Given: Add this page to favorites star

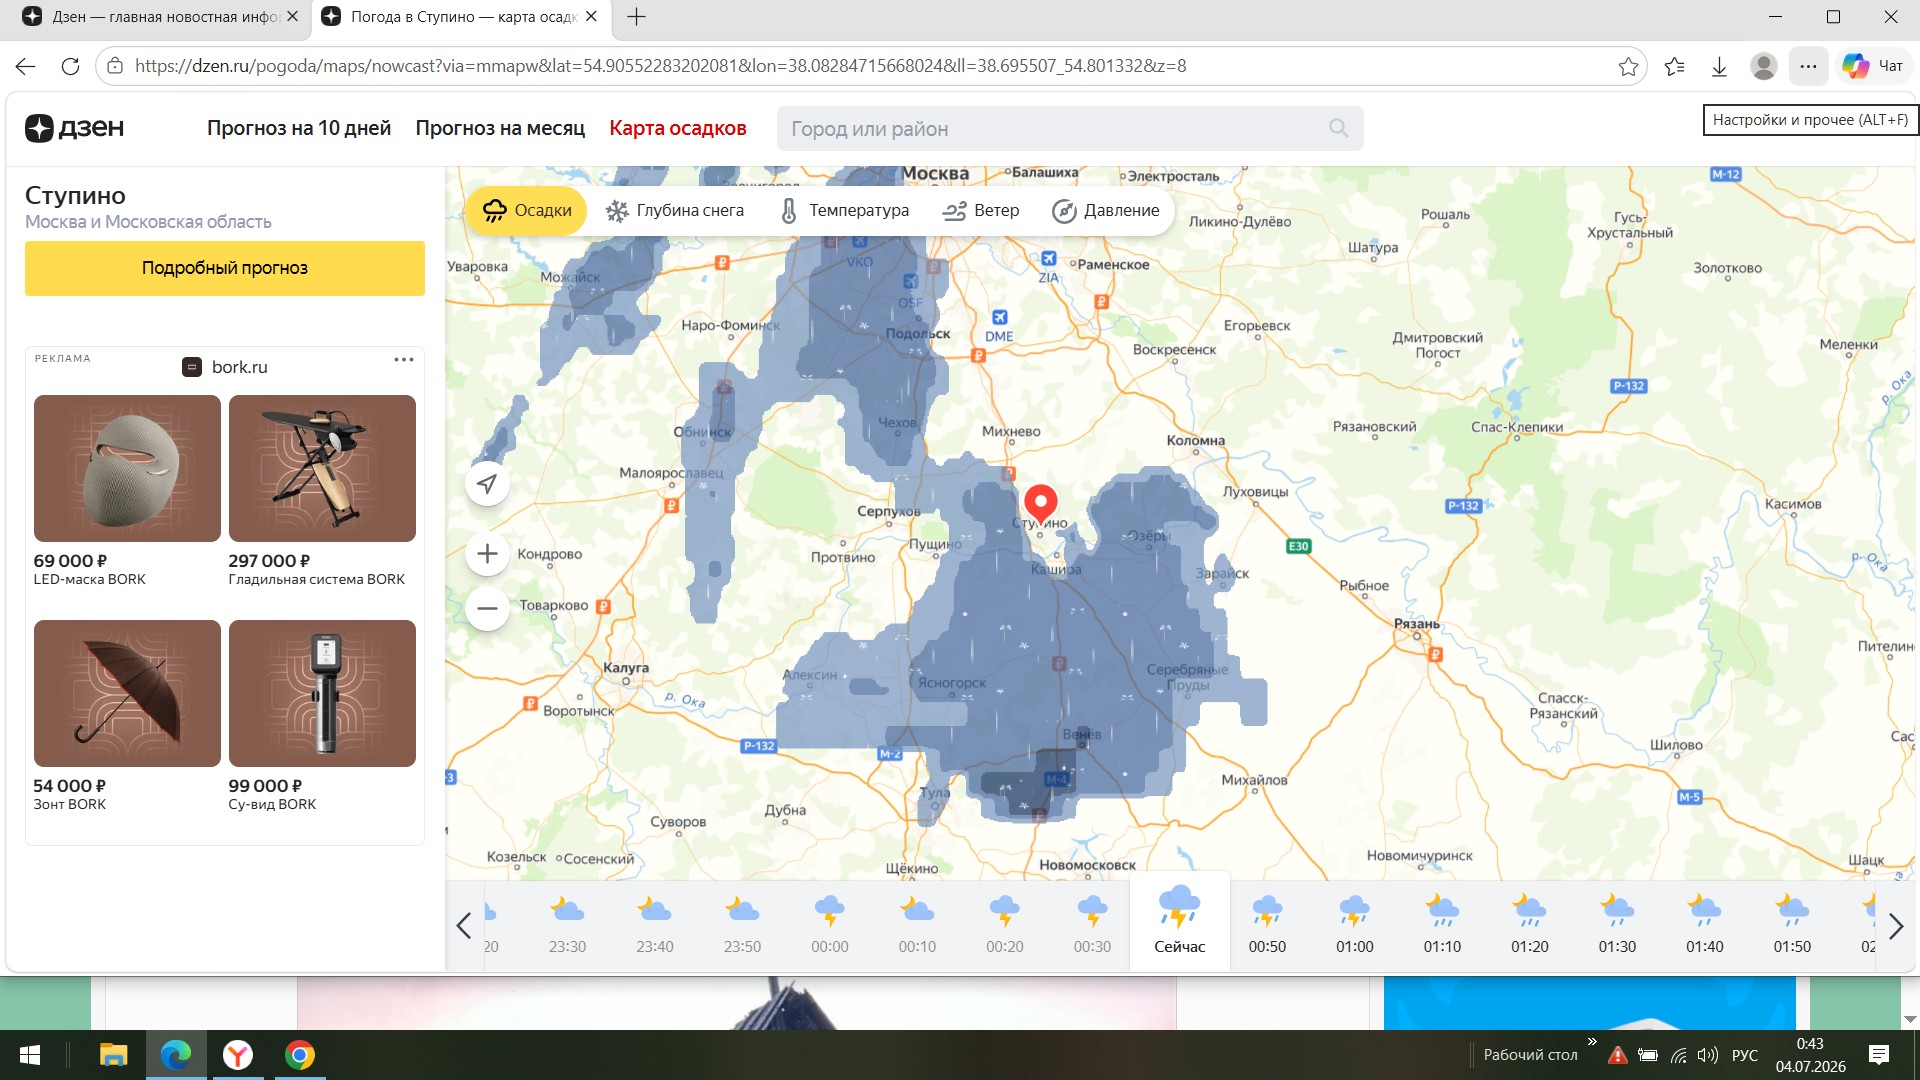Looking at the screenshot, I should [1628, 66].
